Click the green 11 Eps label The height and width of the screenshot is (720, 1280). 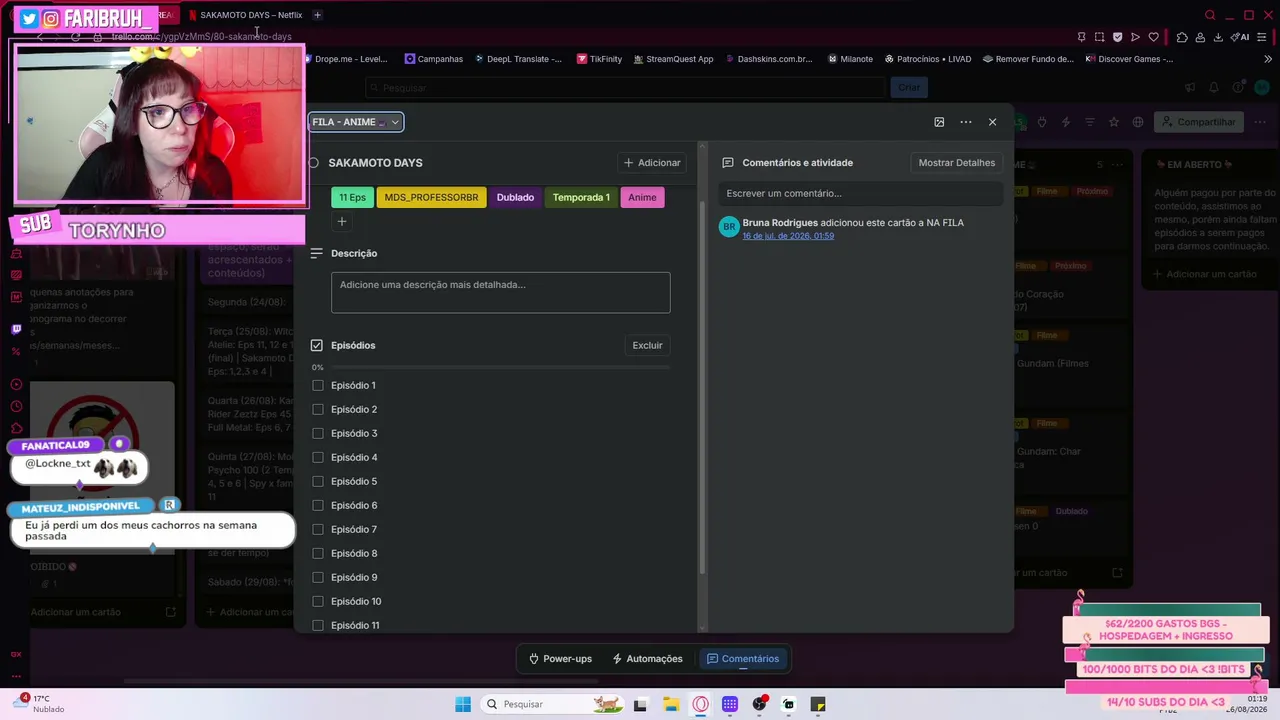pyautogui.click(x=352, y=198)
